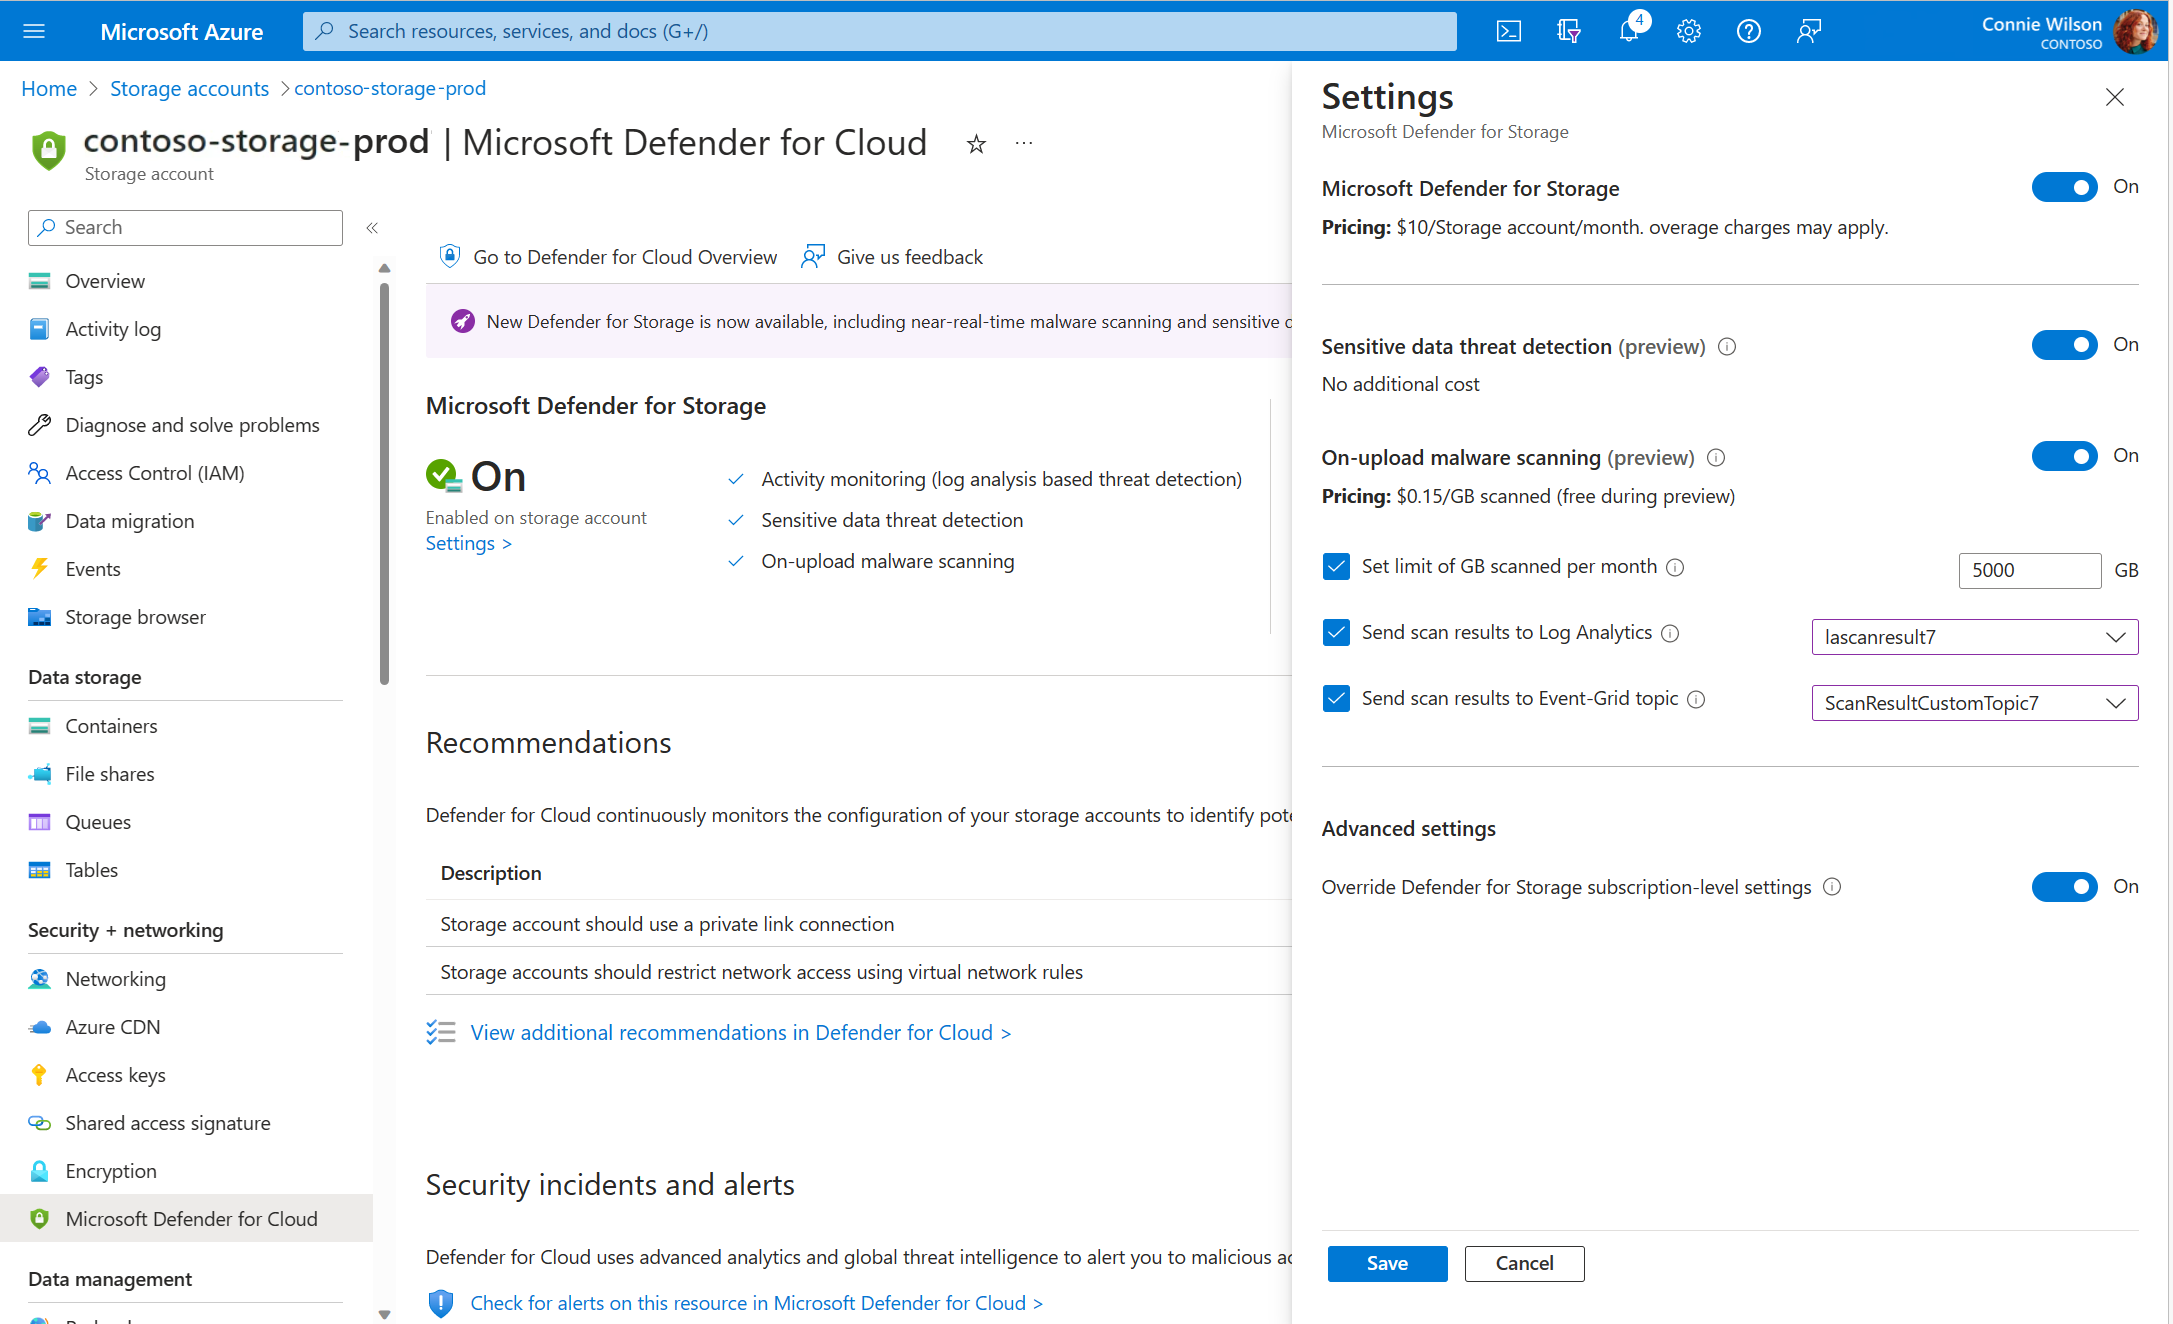Open the Azure portal hamburger menu

click(34, 31)
